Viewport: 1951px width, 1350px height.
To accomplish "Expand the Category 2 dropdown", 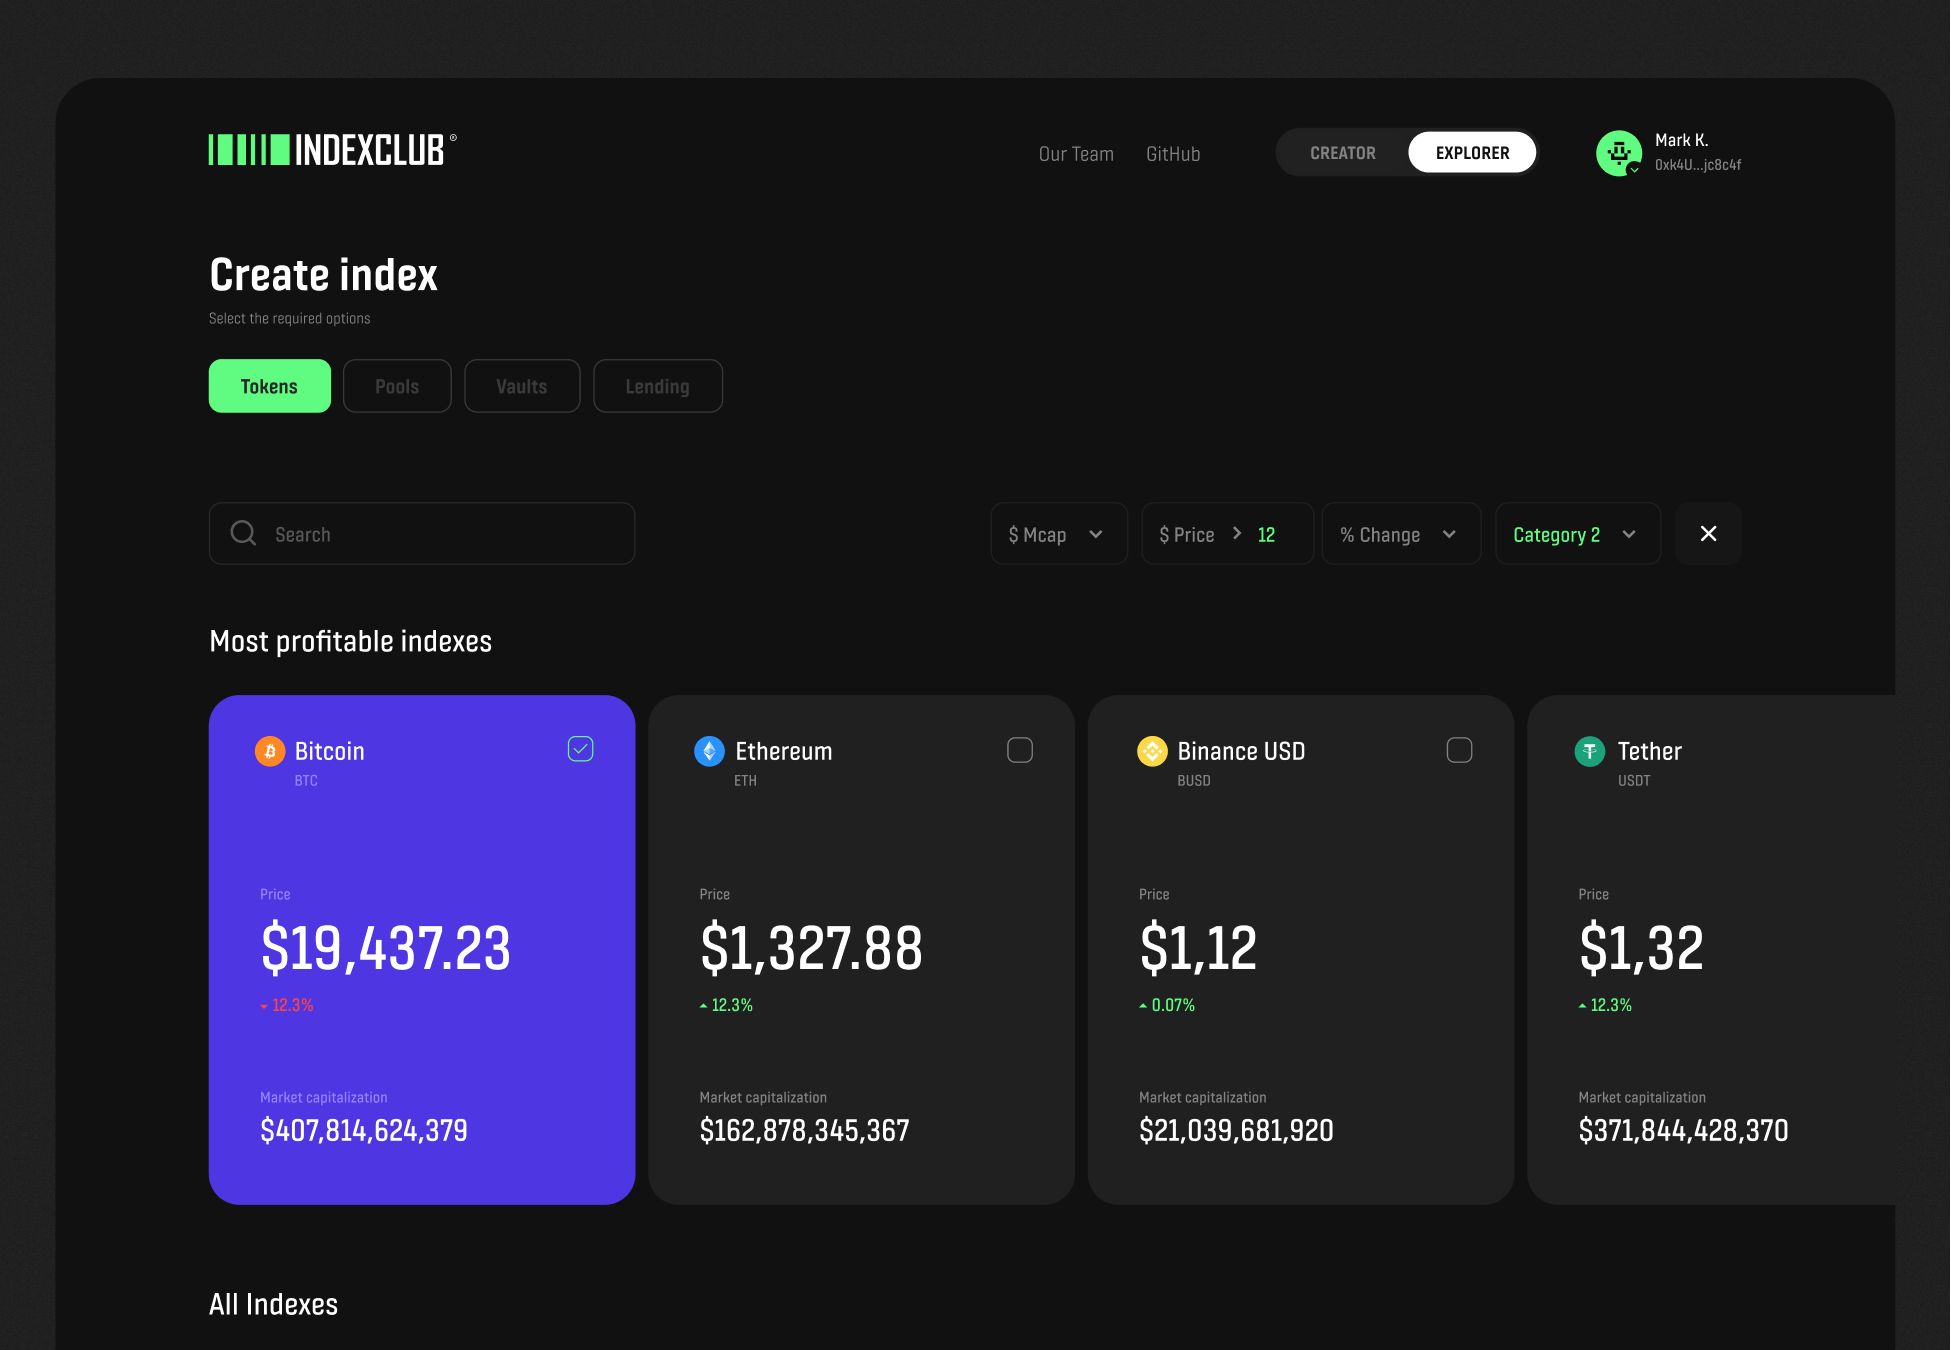I will [x=1576, y=534].
